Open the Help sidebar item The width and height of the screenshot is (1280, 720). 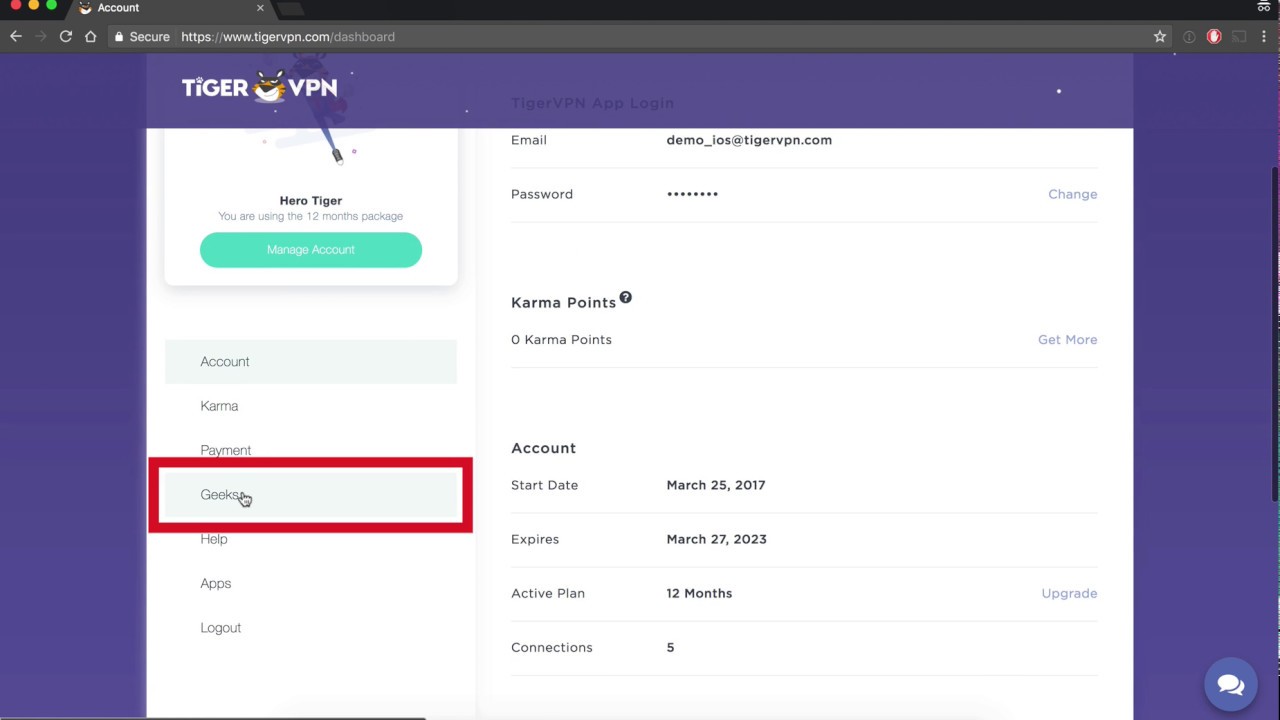pyautogui.click(x=311, y=539)
